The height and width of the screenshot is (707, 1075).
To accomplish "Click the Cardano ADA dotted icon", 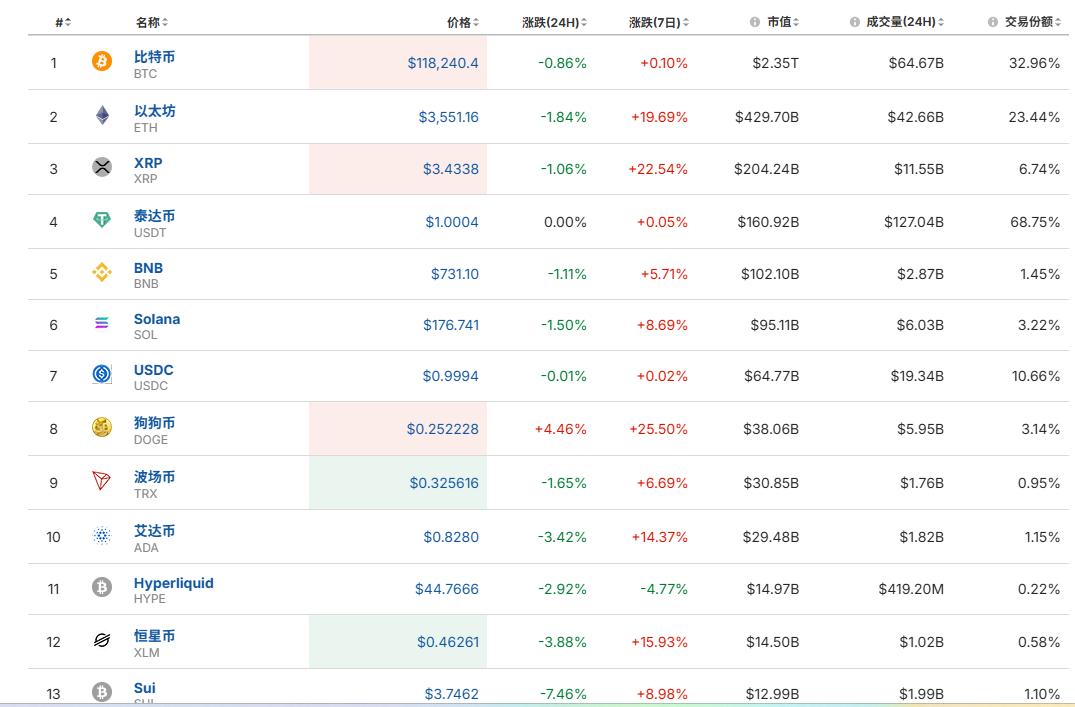I will pyautogui.click(x=101, y=535).
